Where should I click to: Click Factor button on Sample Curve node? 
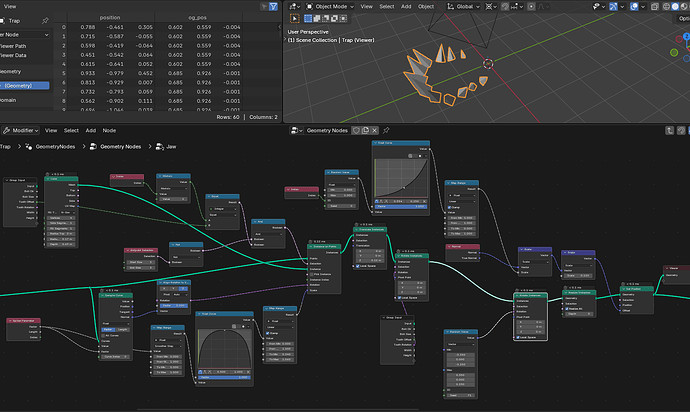pyautogui.click(x=107, y=329)
